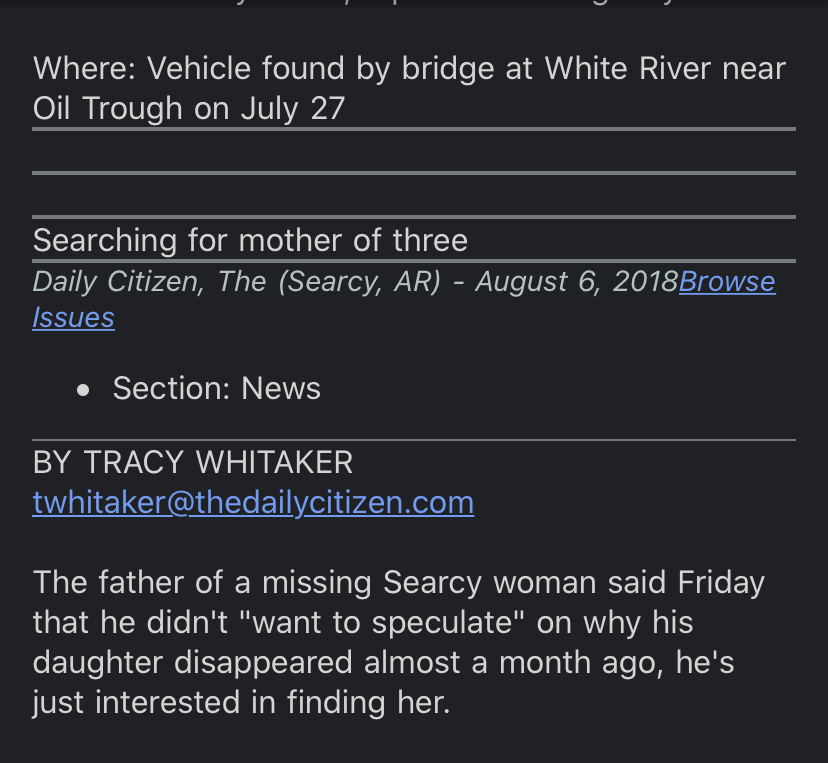Click the "Searching for mother of three" headline

coord(250,240)
